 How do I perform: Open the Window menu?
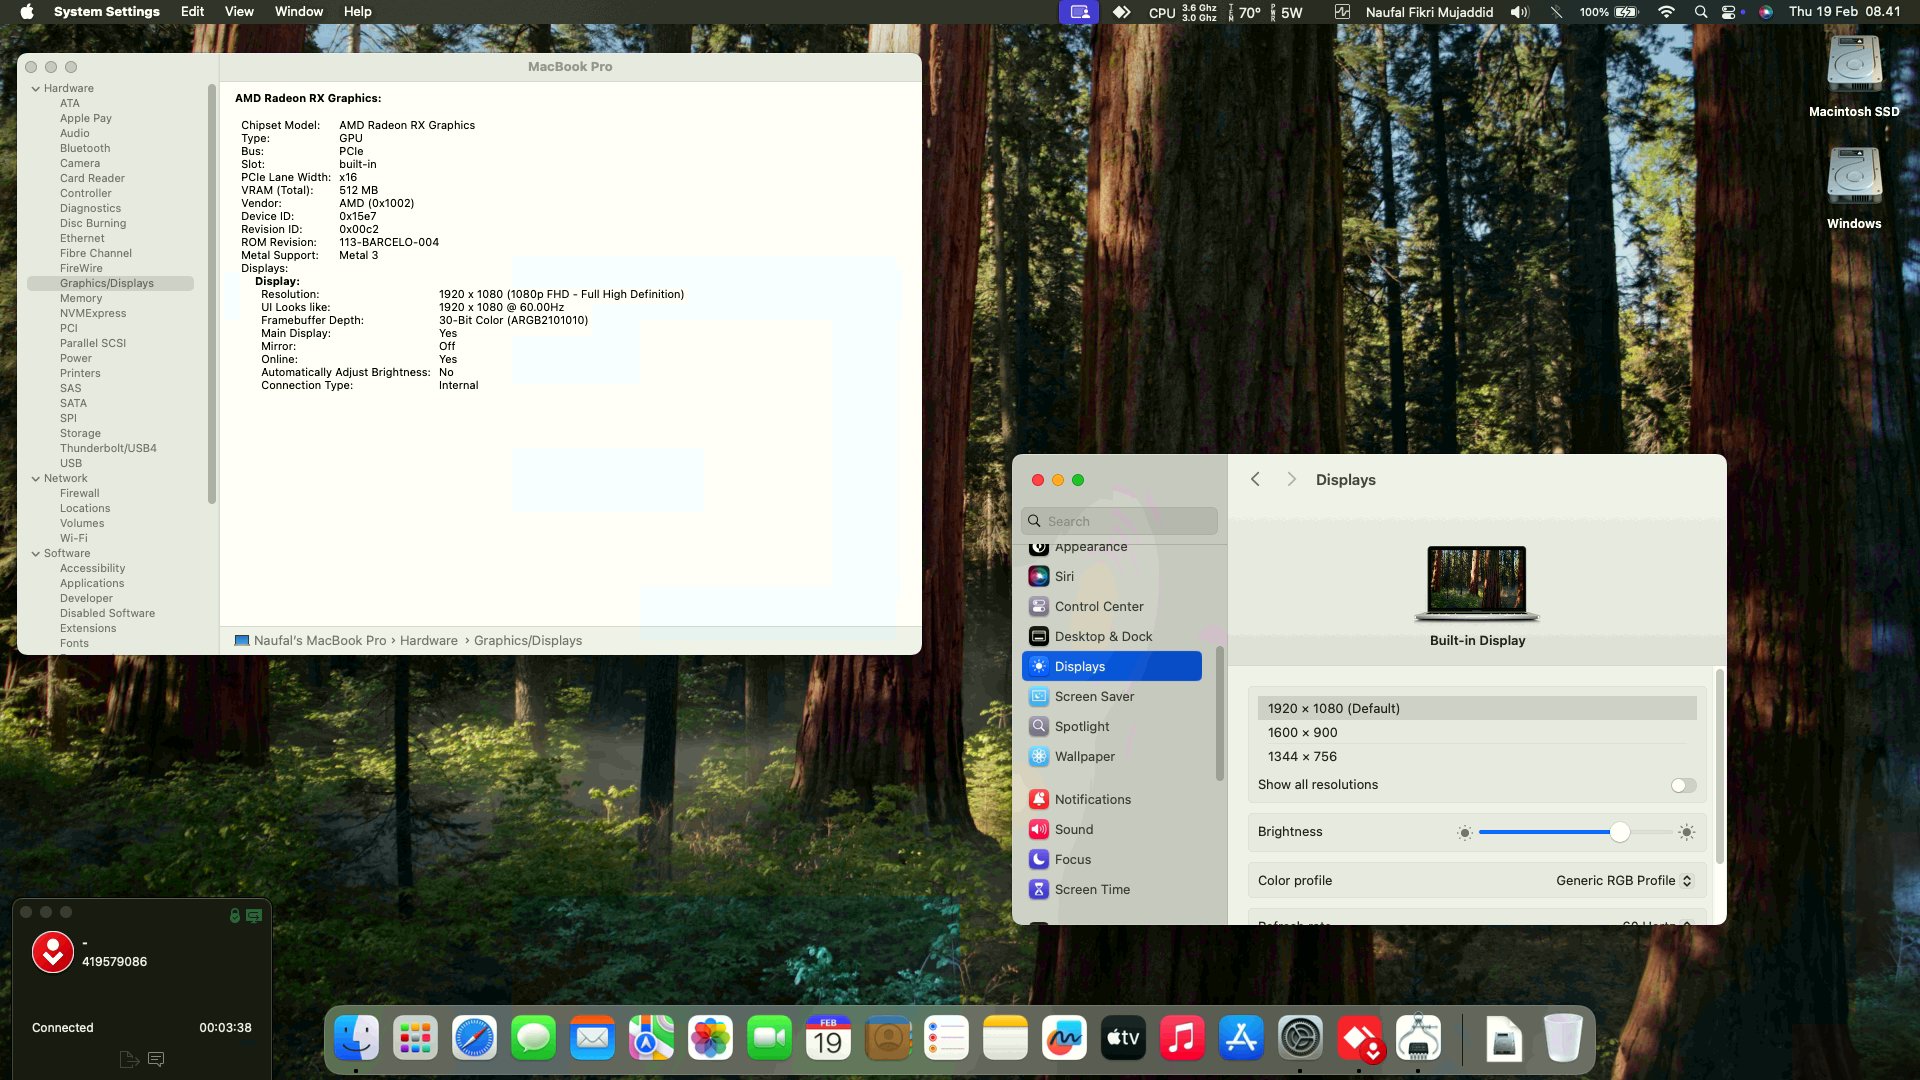pyautogui.click(x=298, y=12)
